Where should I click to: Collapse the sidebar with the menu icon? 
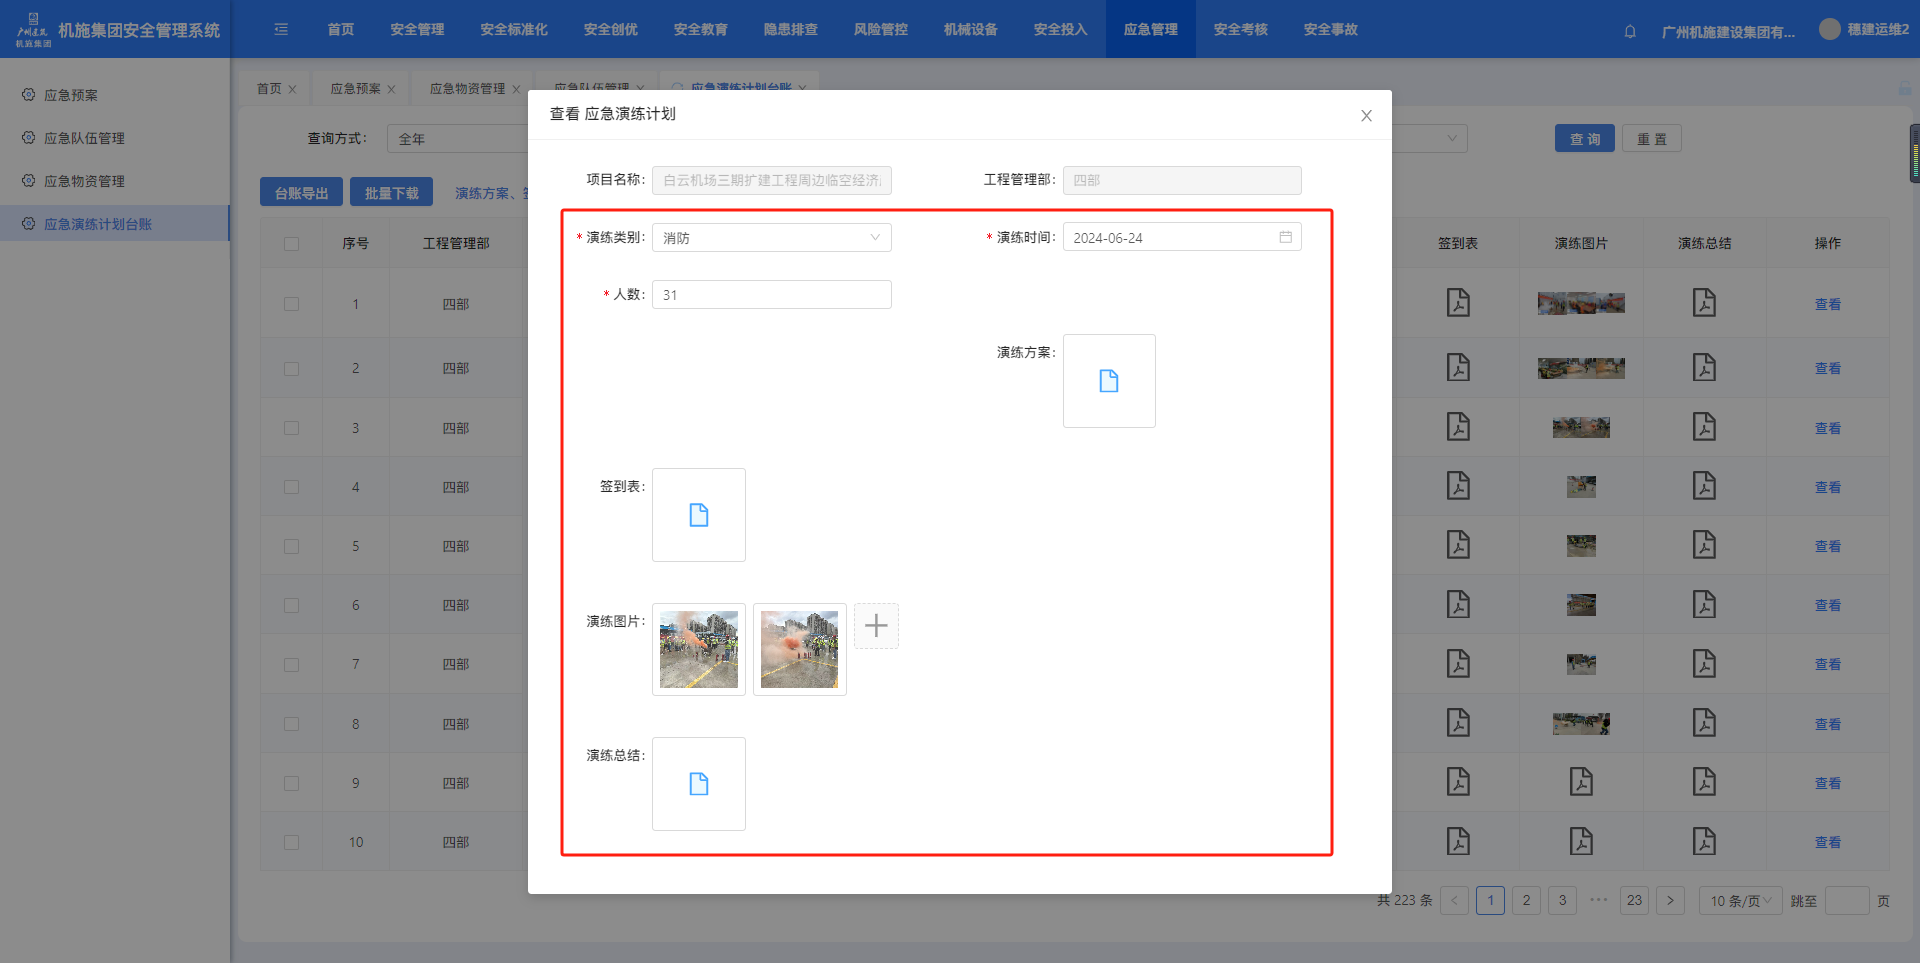281,30
